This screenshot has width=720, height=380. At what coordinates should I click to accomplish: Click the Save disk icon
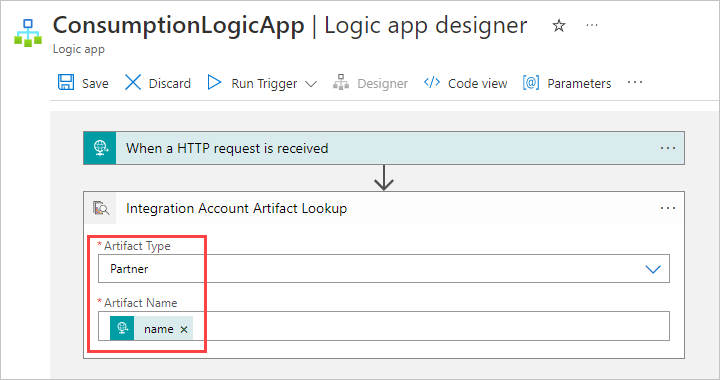coord(66,83)
